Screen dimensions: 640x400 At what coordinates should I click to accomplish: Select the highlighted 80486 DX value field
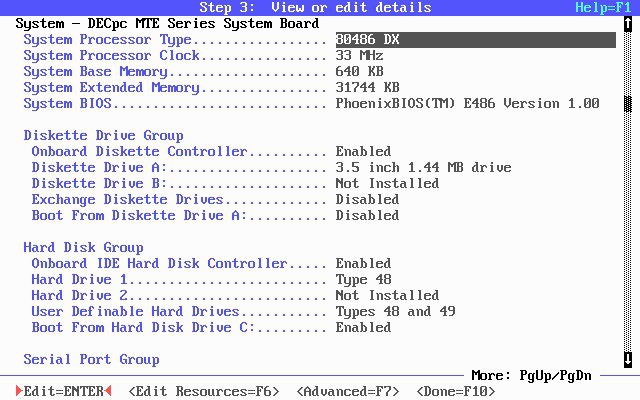coord(476,40)
